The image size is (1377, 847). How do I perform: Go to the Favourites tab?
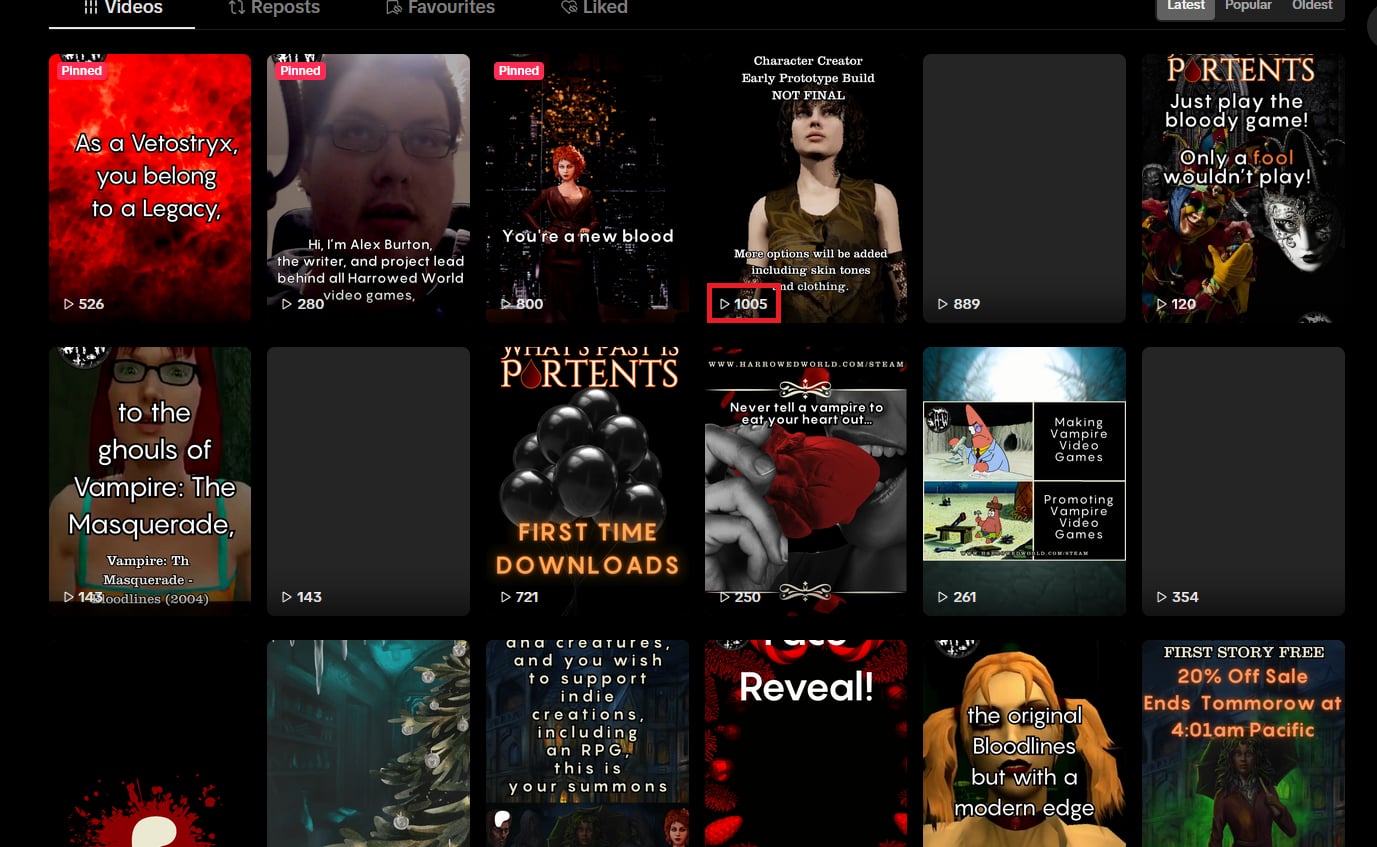coord(442,8)
